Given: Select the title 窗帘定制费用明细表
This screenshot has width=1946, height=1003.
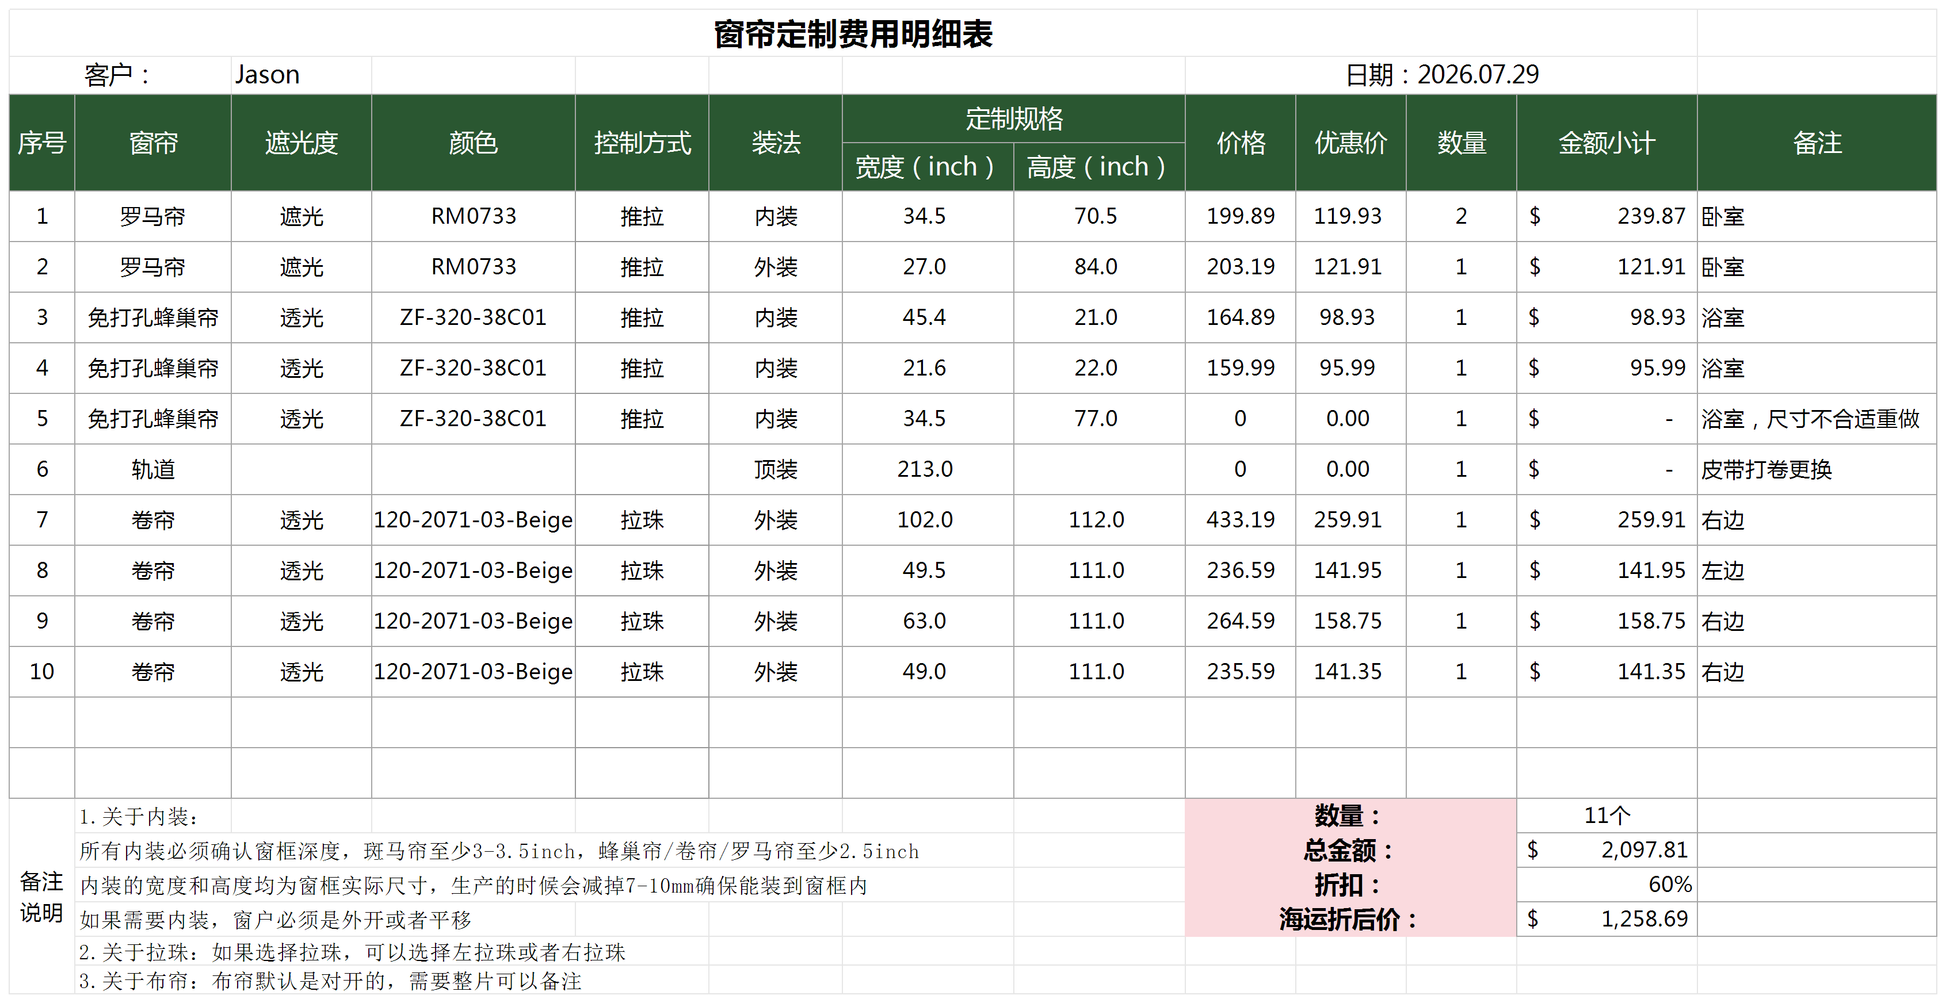Looking at the screenshot, I should tap(853, 34).
